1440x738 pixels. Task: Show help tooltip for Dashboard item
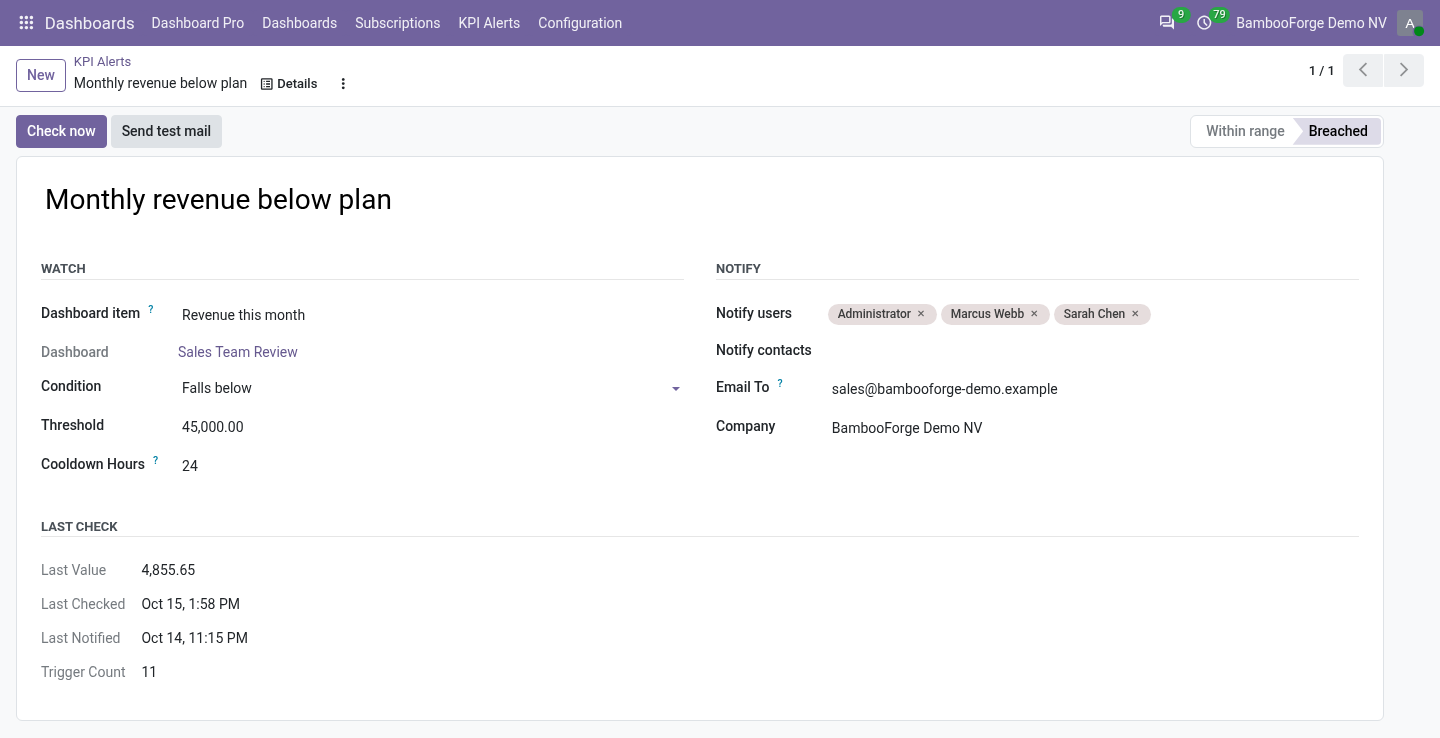coord(151,310)
